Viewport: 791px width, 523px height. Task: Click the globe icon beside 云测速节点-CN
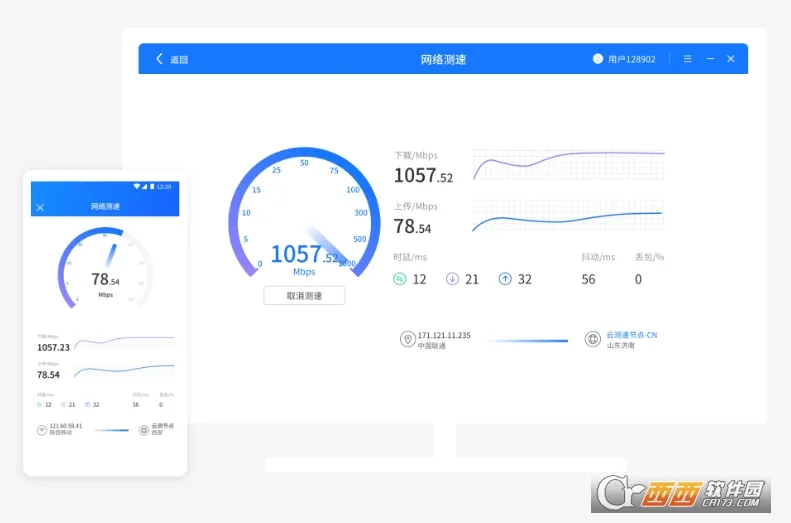pos(592,340)
